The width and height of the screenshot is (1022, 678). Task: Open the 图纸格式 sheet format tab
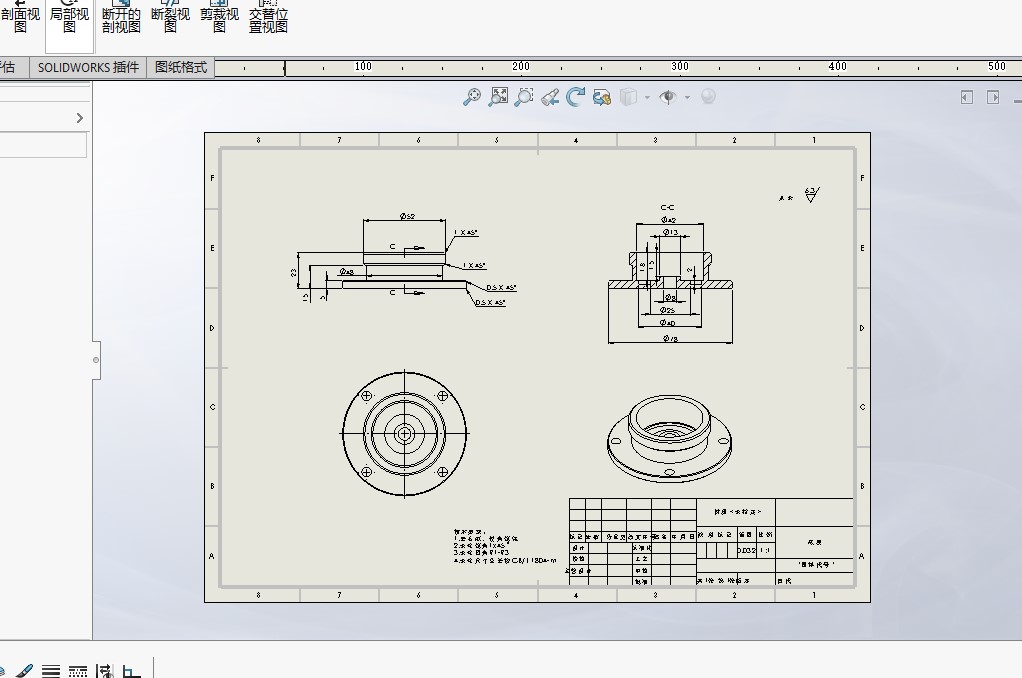181,67
